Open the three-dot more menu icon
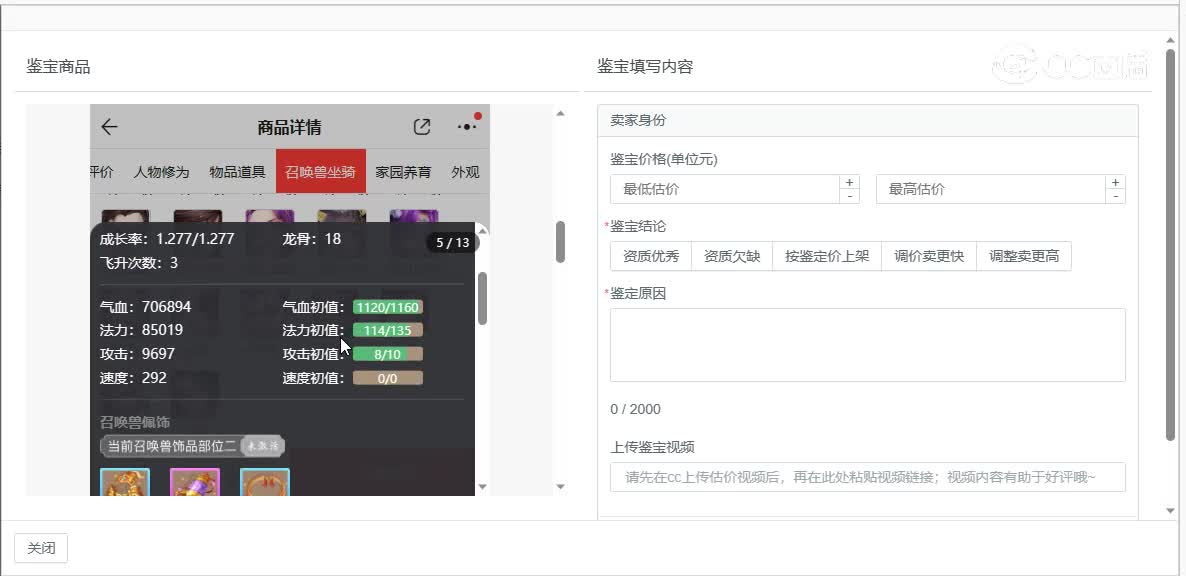Viewport: 1186px width, 576px height. pyautogui.click(x=467, y=127)
